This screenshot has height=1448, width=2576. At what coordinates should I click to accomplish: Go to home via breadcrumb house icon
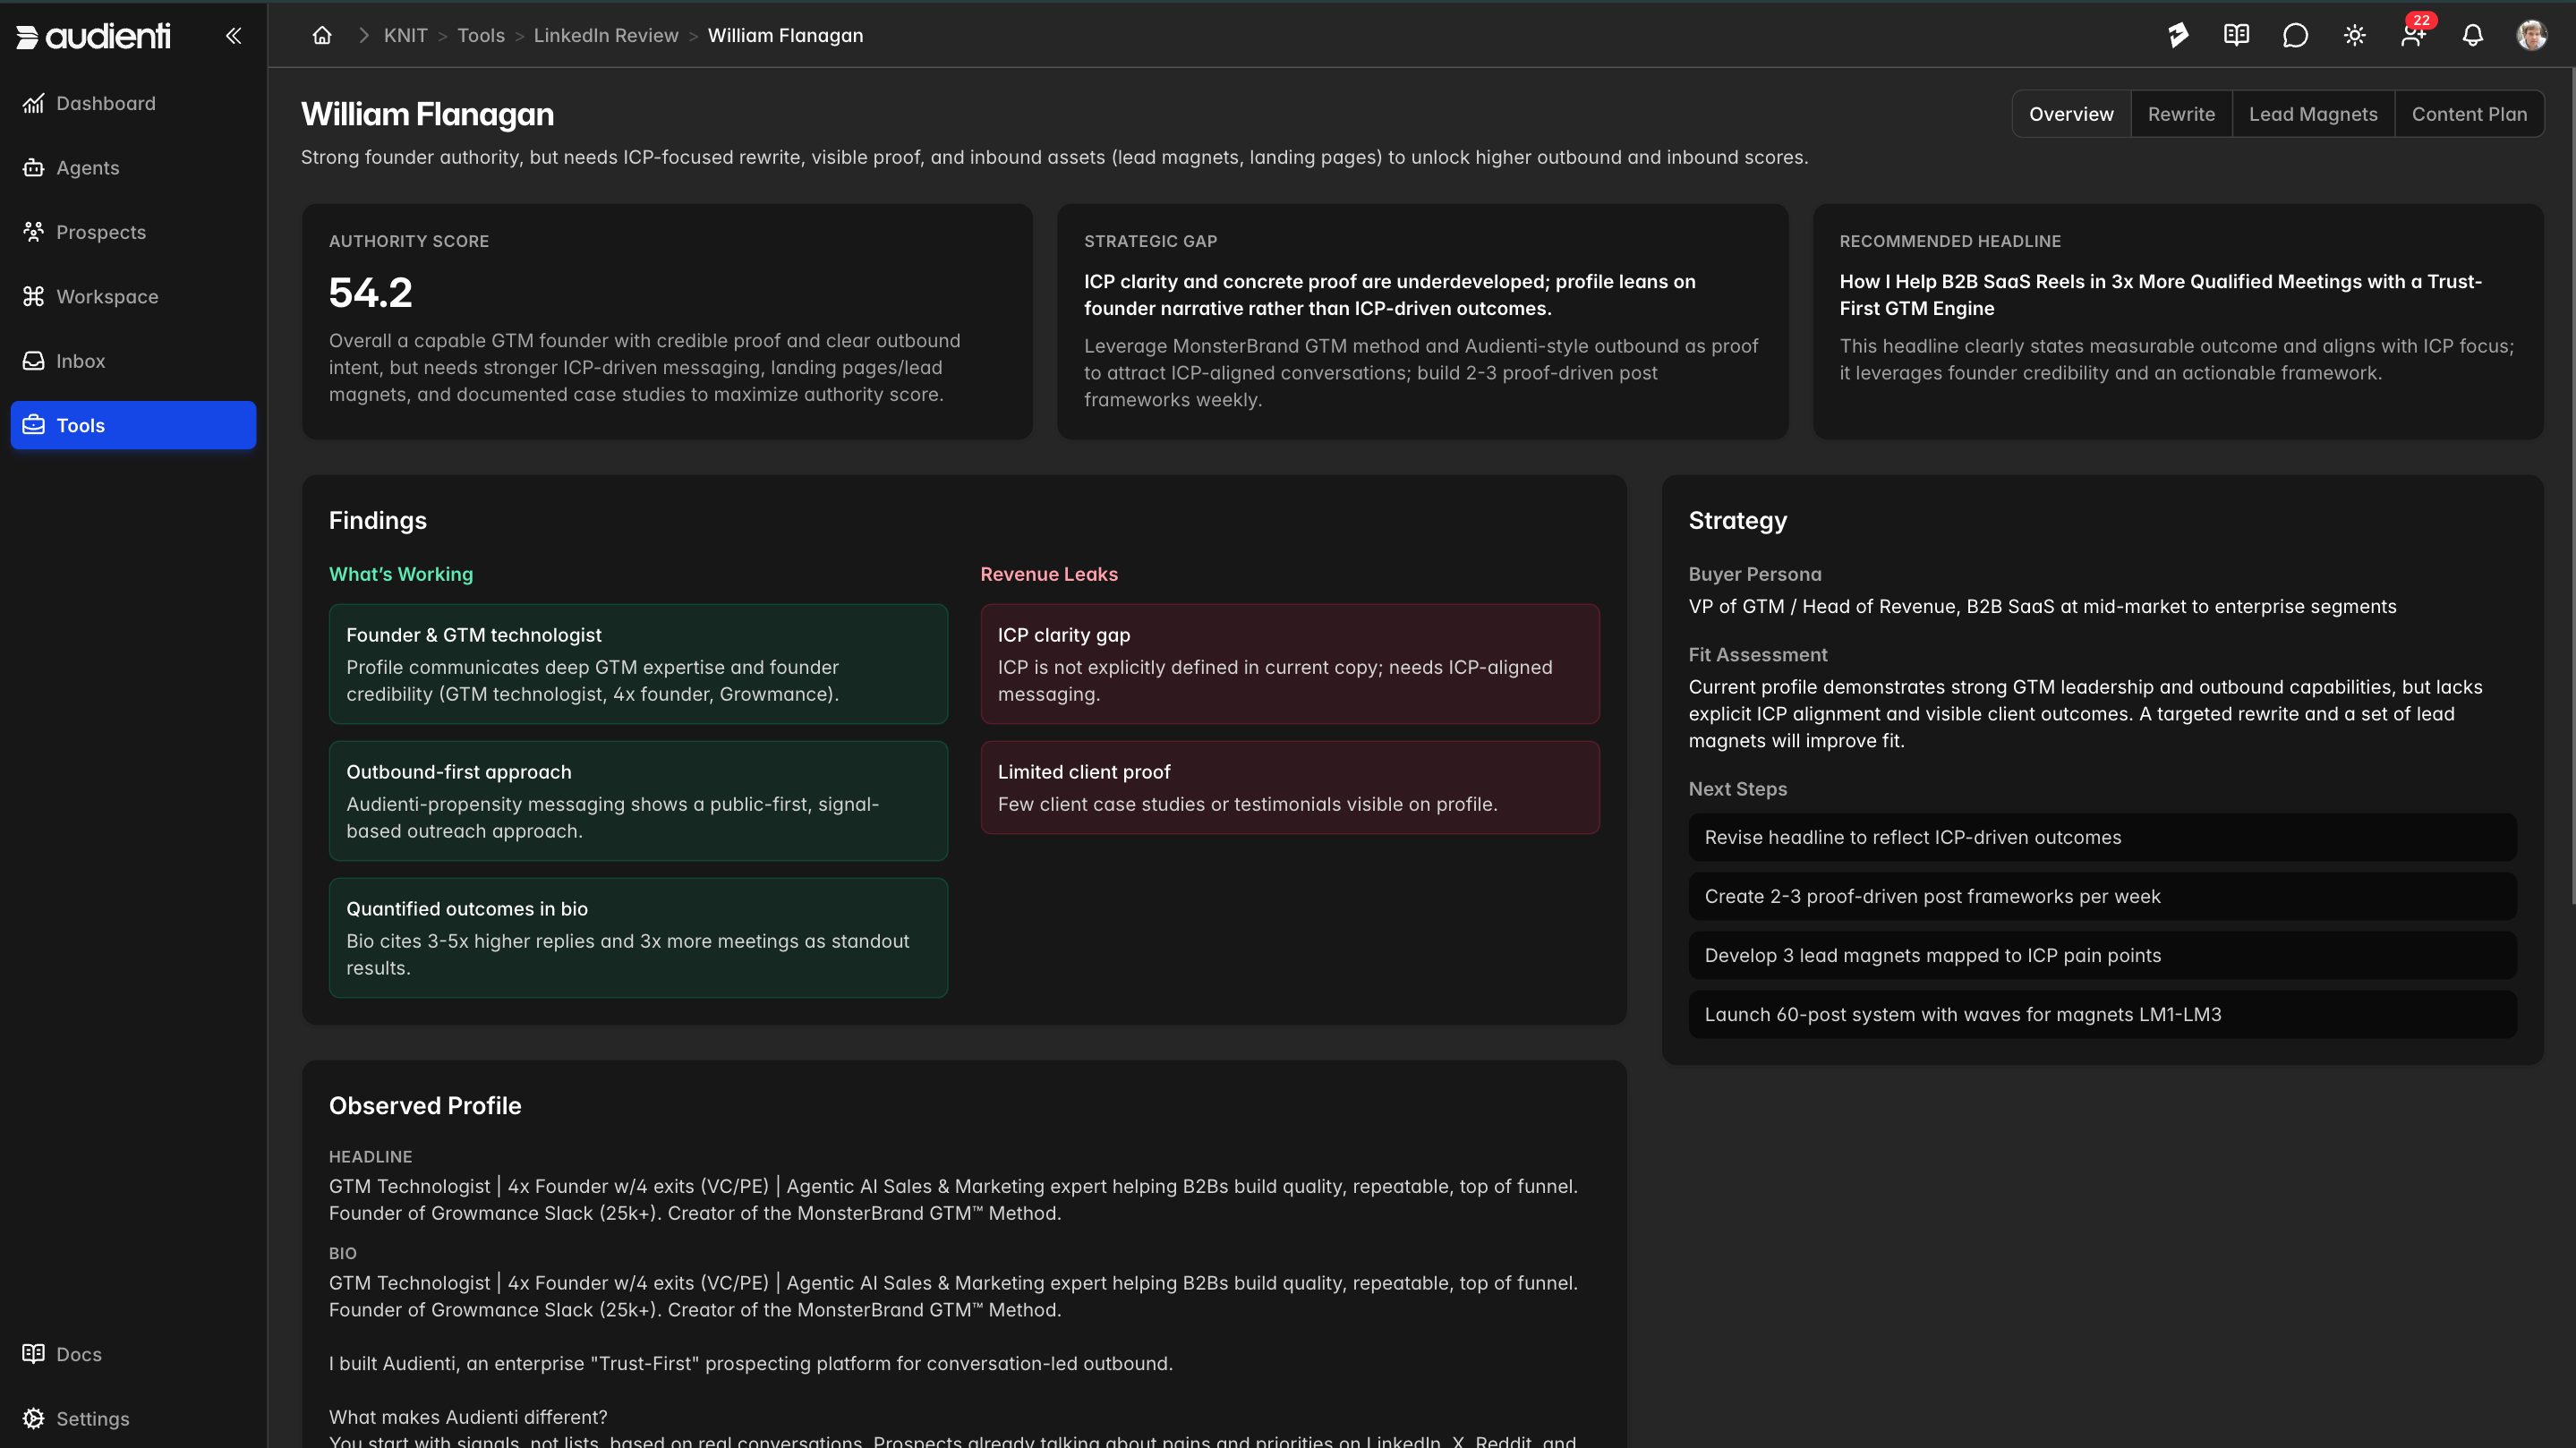(x=322, y=35)
